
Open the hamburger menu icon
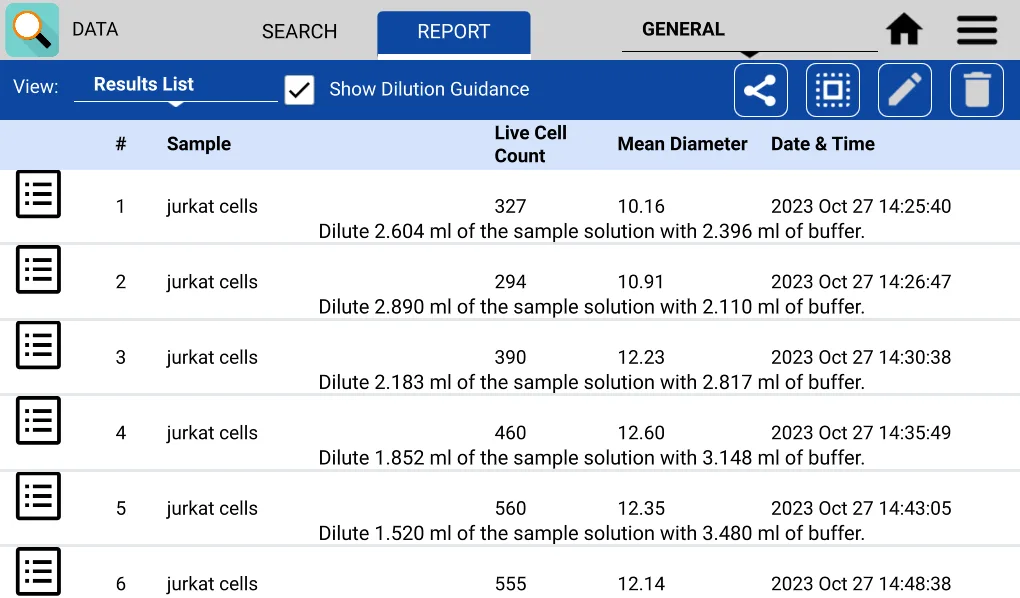[976, 30]
